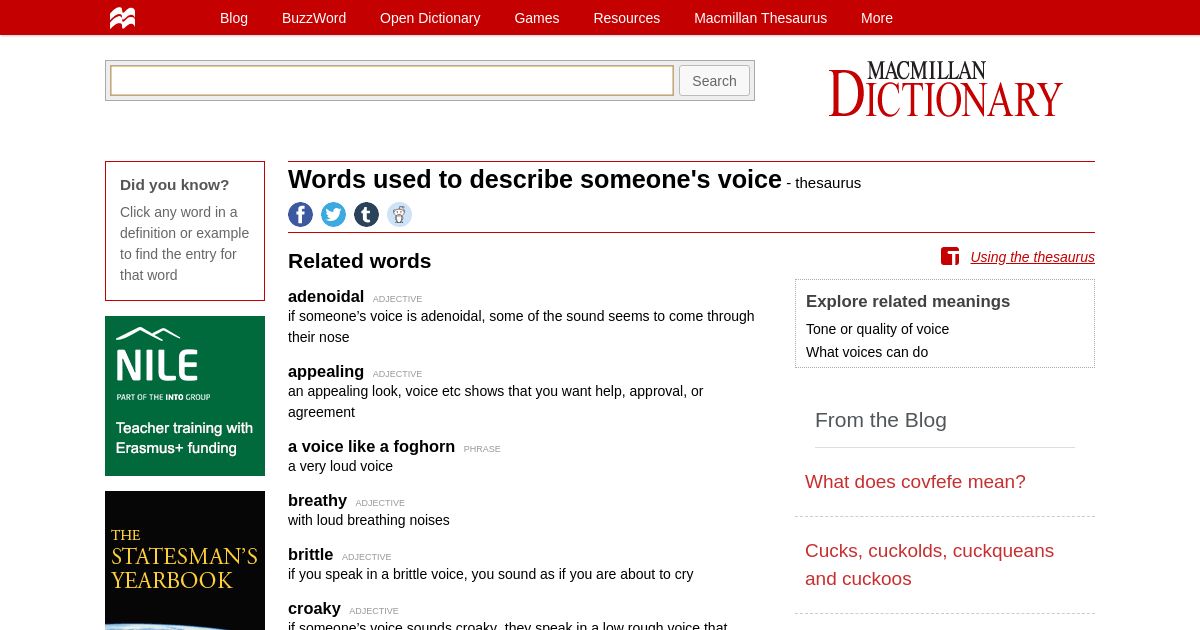Open Cucks, cuckolds, cuckqueans and cuckoos post
This screenshot has height=630, width=1200.
tap(929, 565)
